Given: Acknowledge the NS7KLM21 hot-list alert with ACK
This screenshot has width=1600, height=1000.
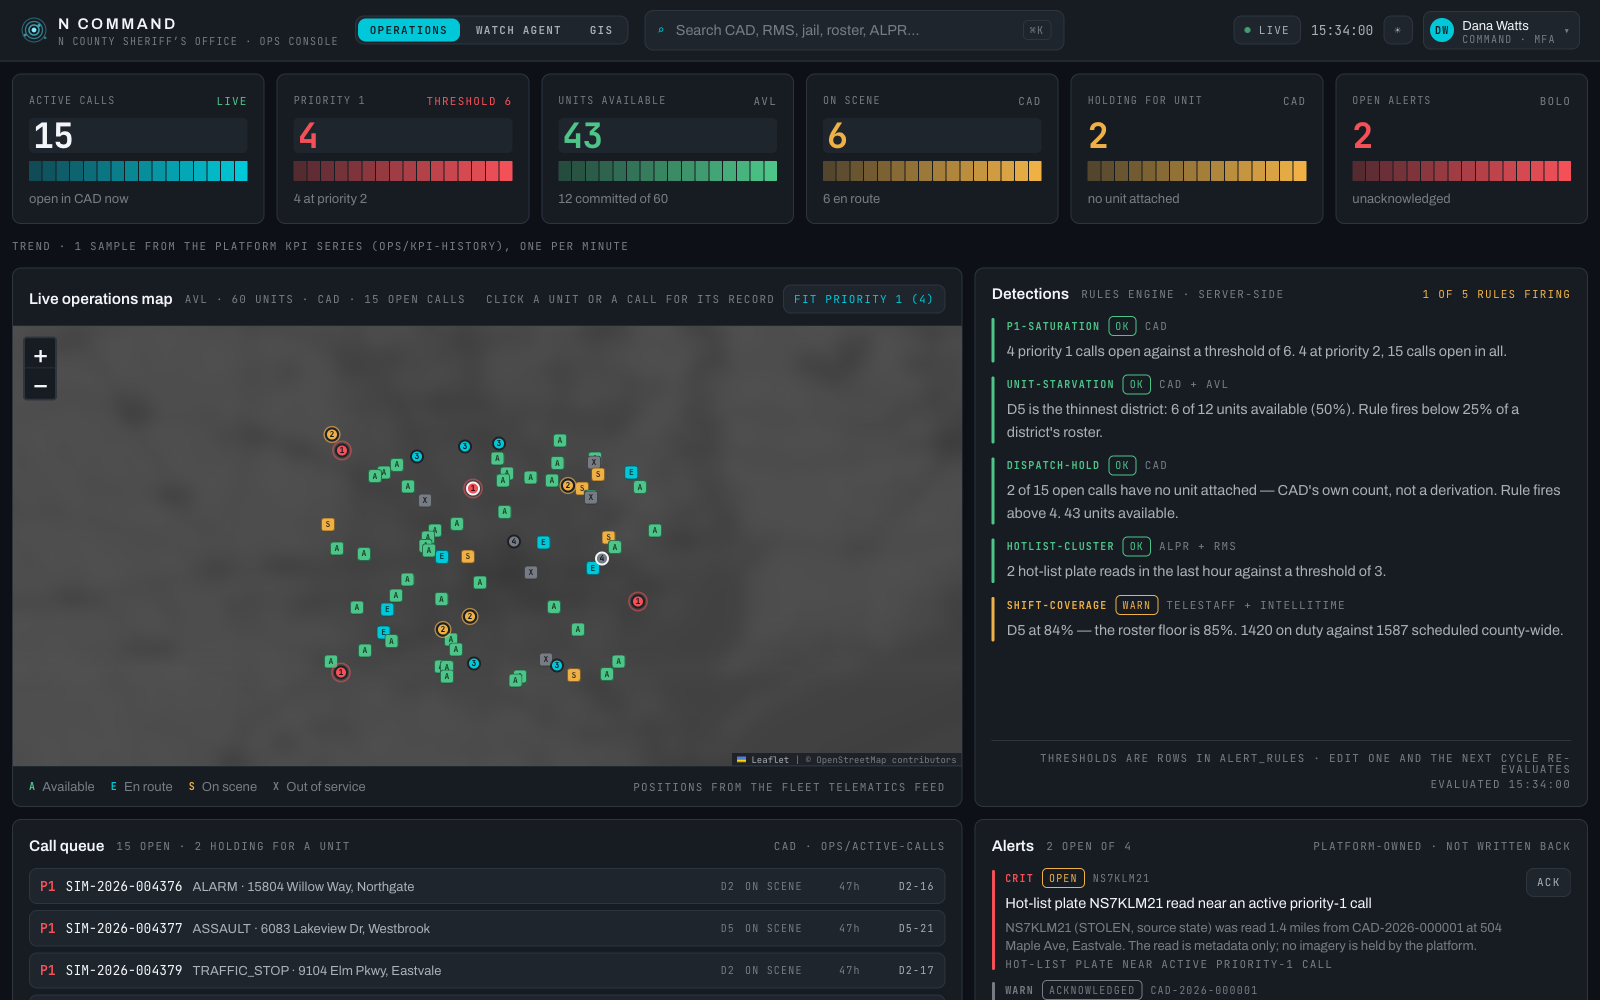Looking at the screenshot, I should coord(1548,882).
